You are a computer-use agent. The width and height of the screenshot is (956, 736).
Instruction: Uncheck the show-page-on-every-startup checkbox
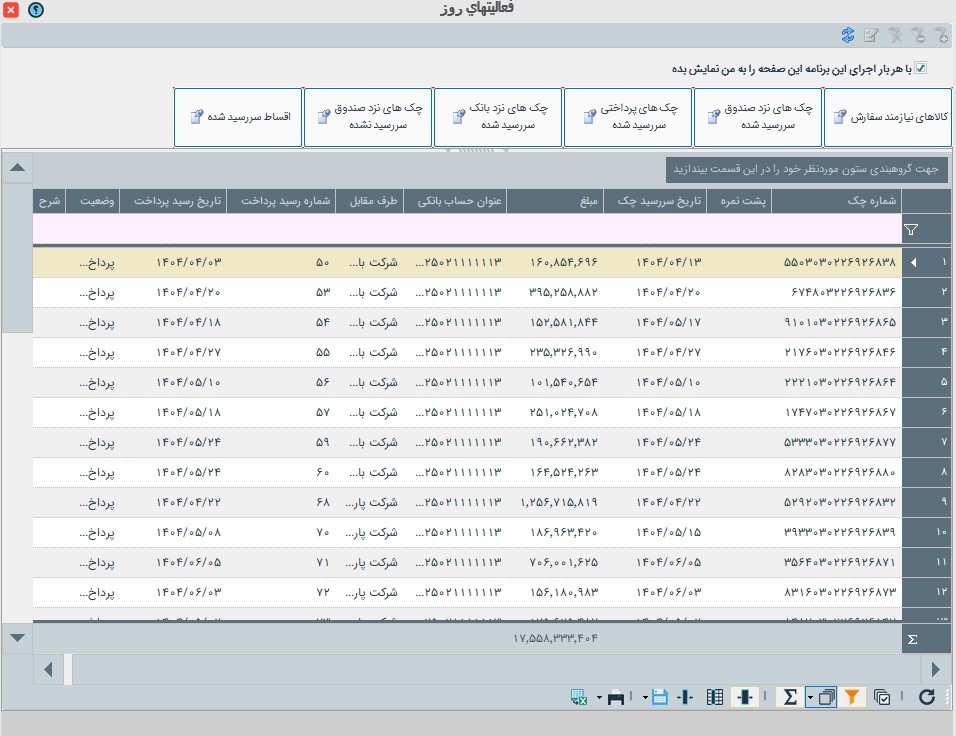(x=921, y=69)
